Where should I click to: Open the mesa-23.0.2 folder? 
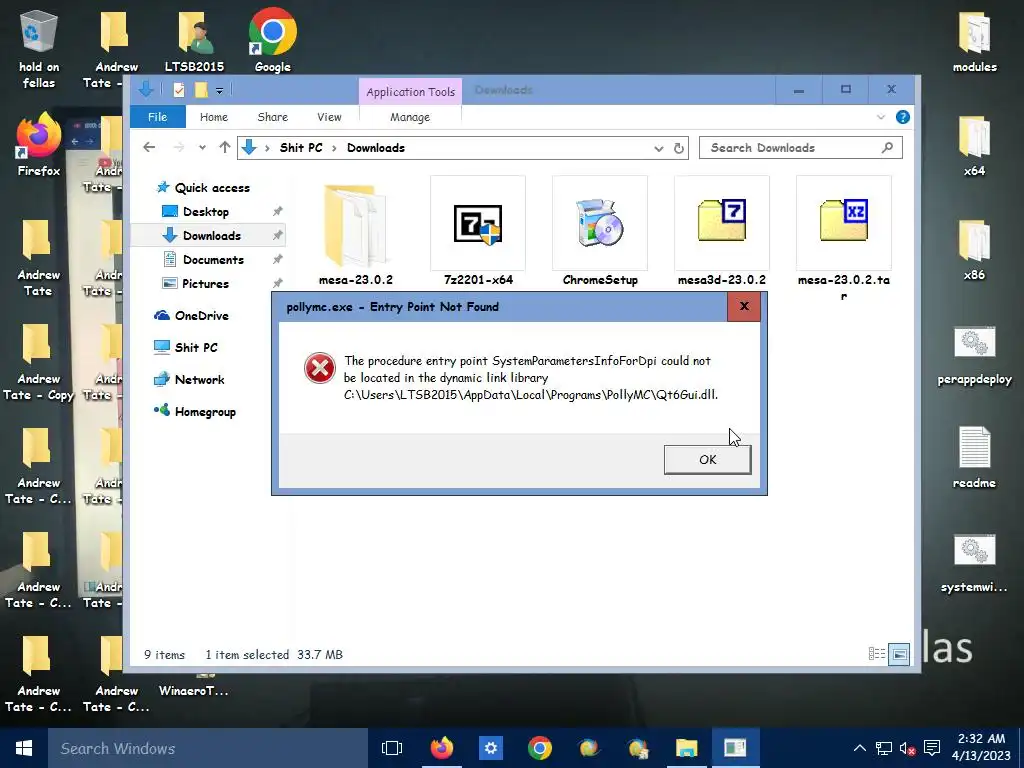tap(356, 232)
